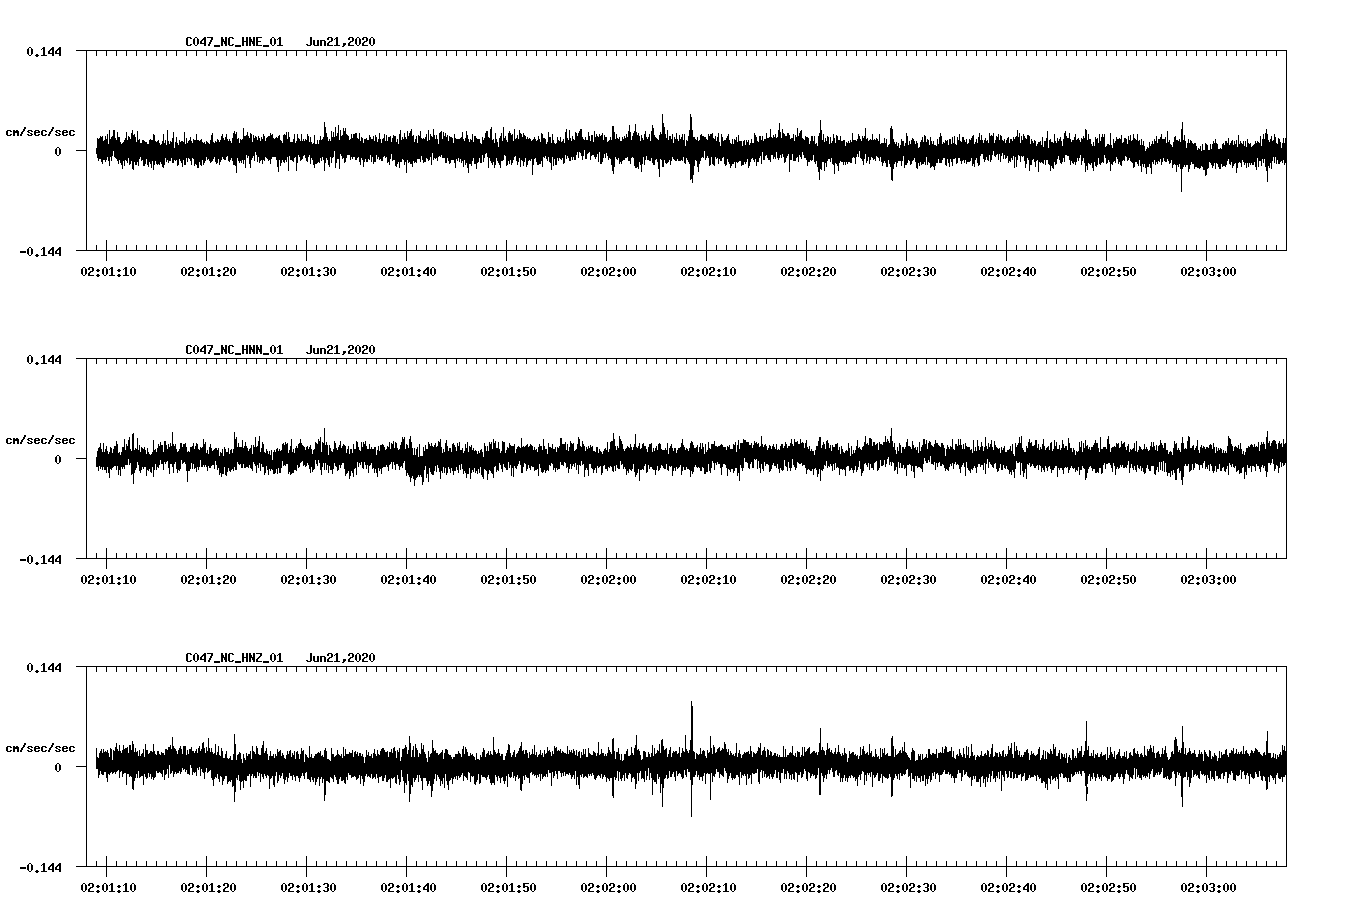Screen dimensions: 1358x924
Task: Select the C047_NC_HNN_01 channel title
Action: (234, 350)
